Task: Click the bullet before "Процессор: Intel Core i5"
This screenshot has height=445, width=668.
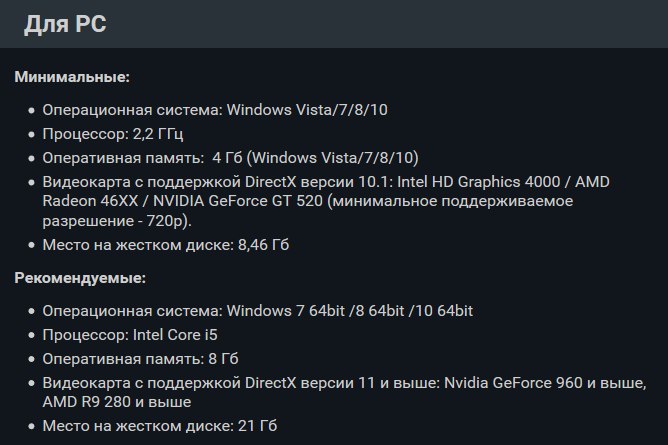Action: point(31,336)
